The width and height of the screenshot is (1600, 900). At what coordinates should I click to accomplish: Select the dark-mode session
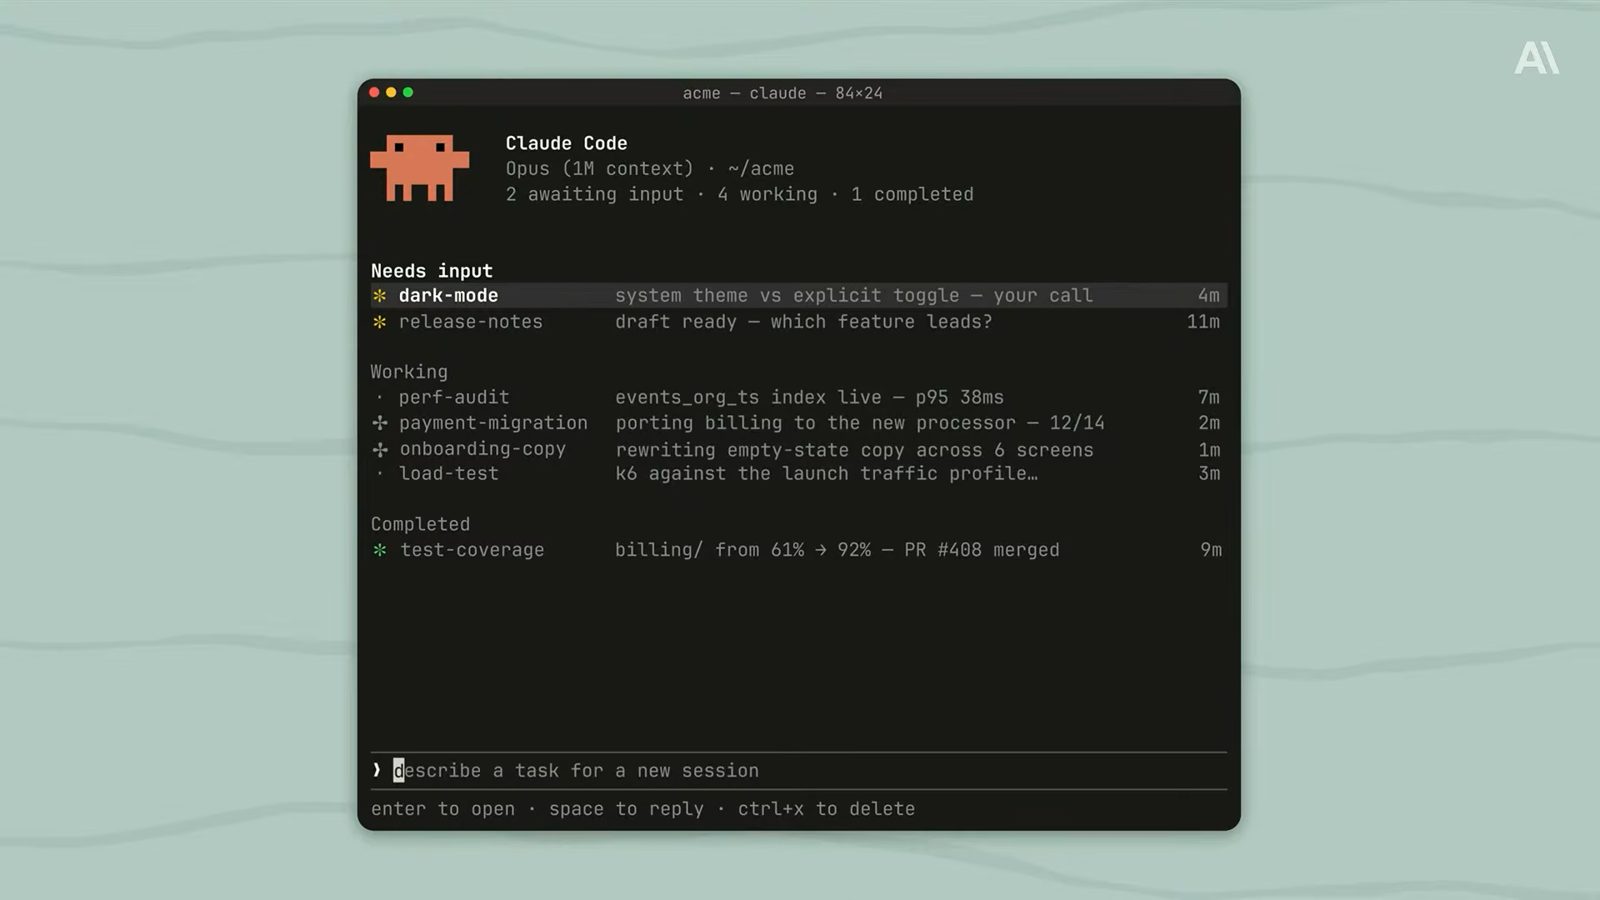click(x=799, y=296)
